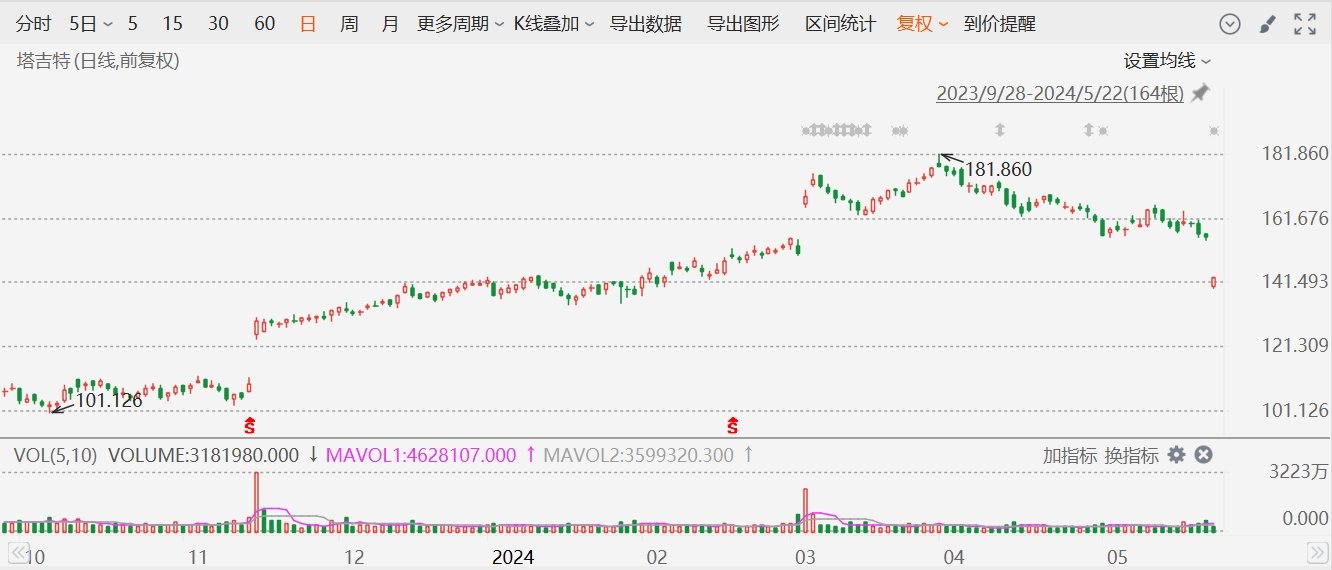Pin the date range with the pushpin icon
Viewport: 1332px width, 570px height.
[1200, 93]
